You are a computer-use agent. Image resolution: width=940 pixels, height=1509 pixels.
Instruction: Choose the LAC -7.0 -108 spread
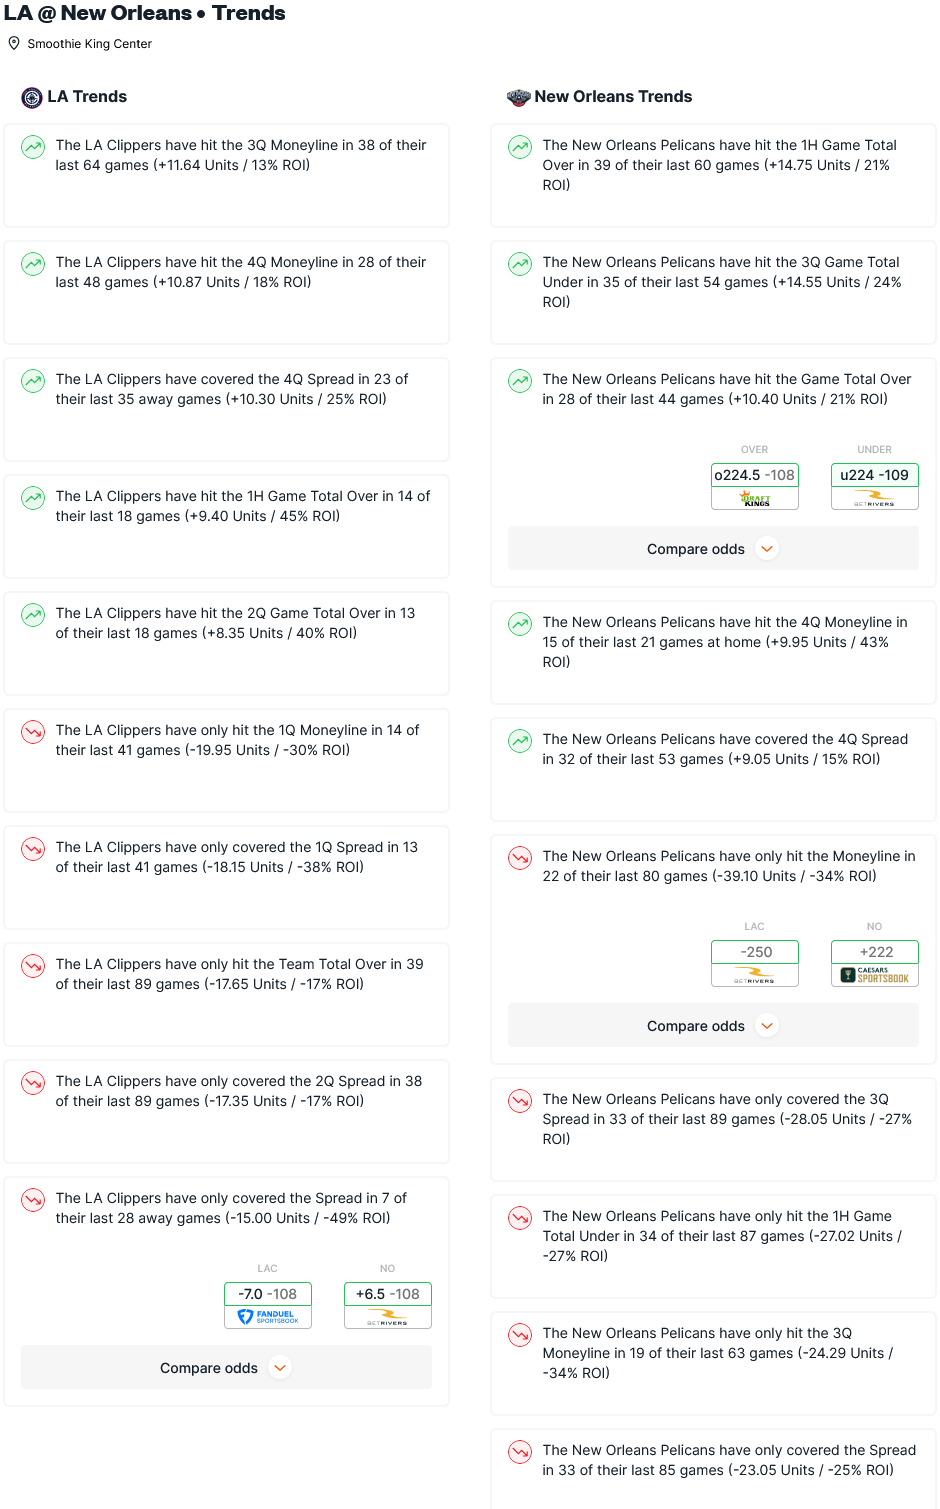pyautogui.click(x=268, y=1294)
